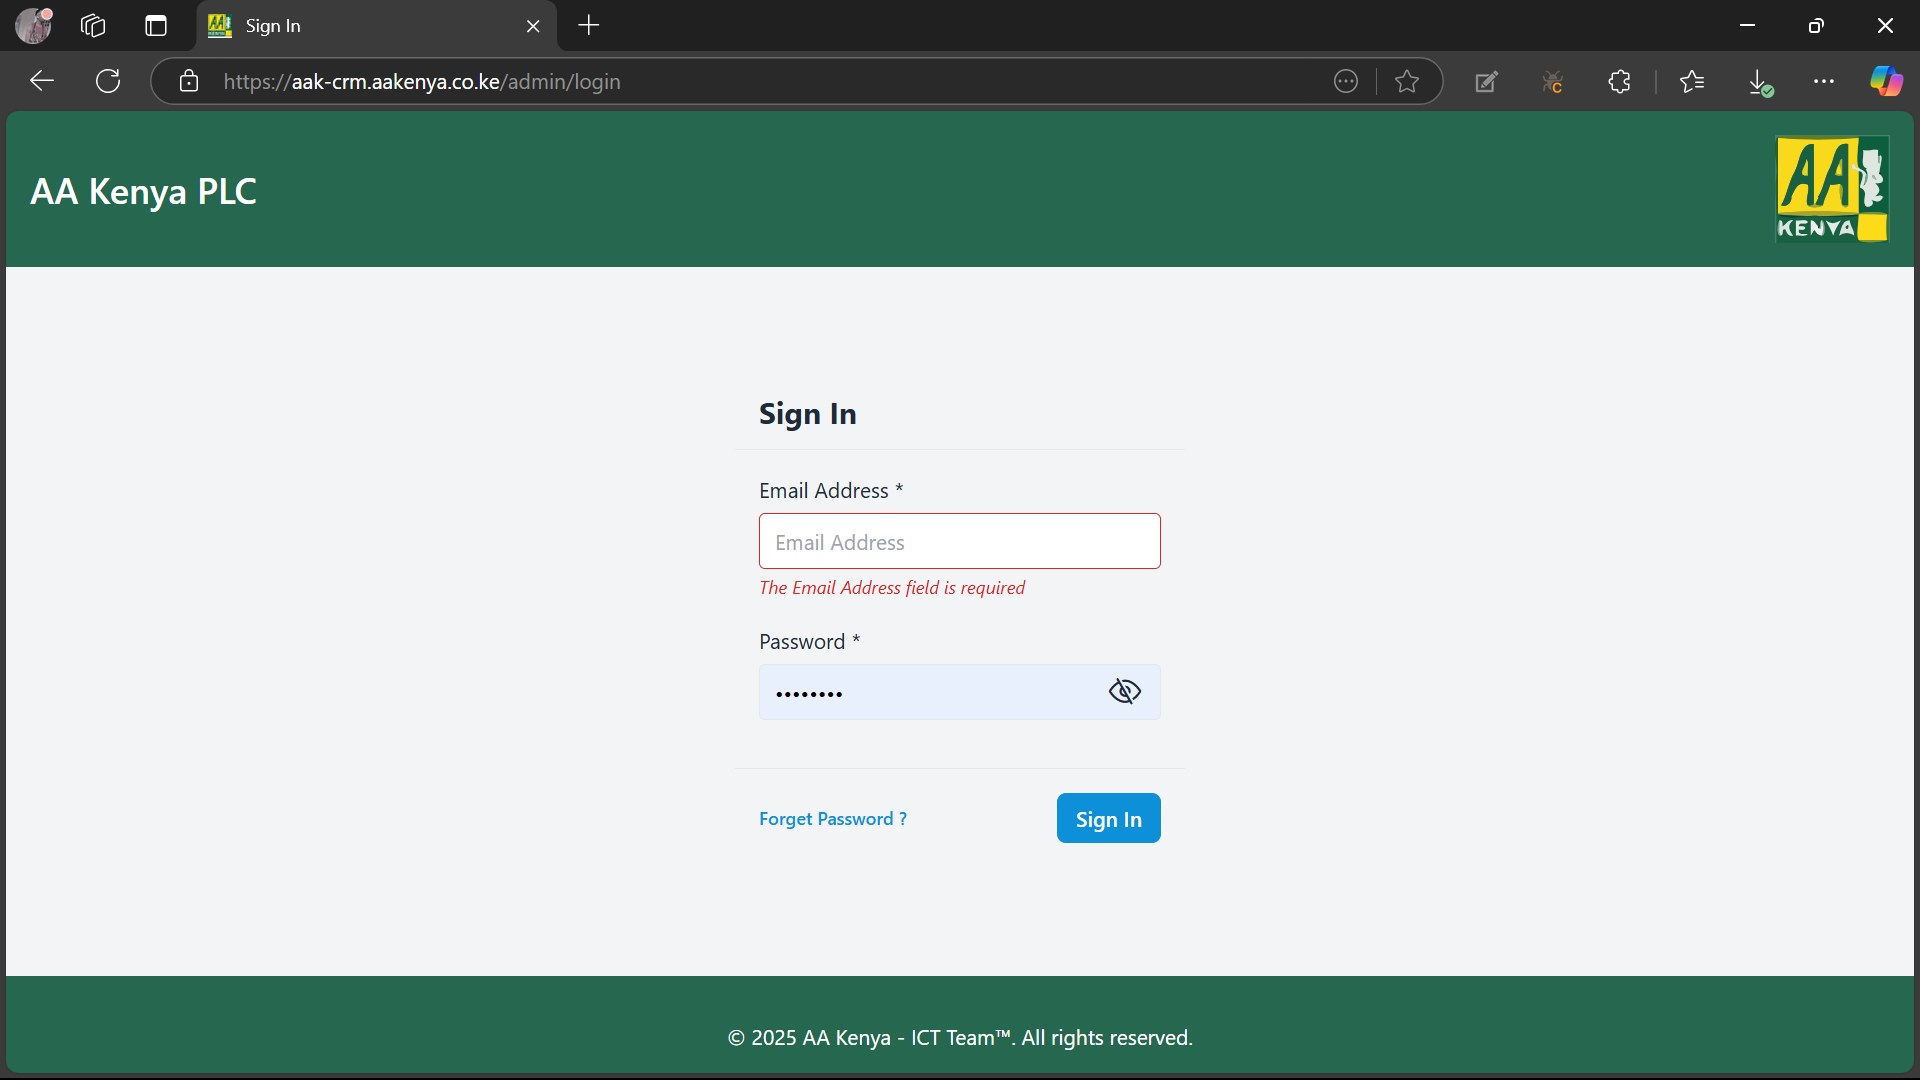Open Settings and more ellipsis menu
The image size is (1920, 1080).
pyautogui.click(x=1824, y=82)
